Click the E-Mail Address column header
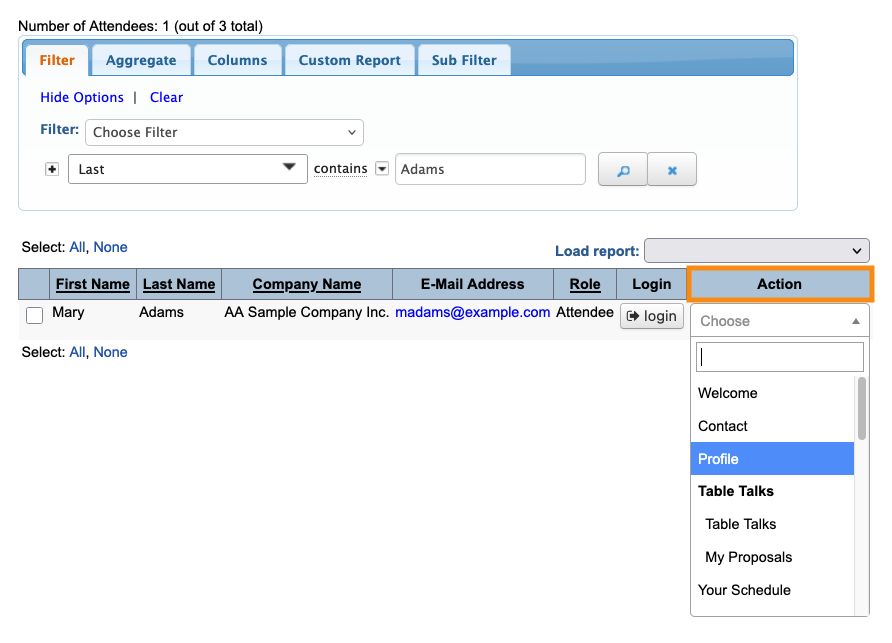The height and width of the screenshot is (643, 892). (x=472, y=284)
